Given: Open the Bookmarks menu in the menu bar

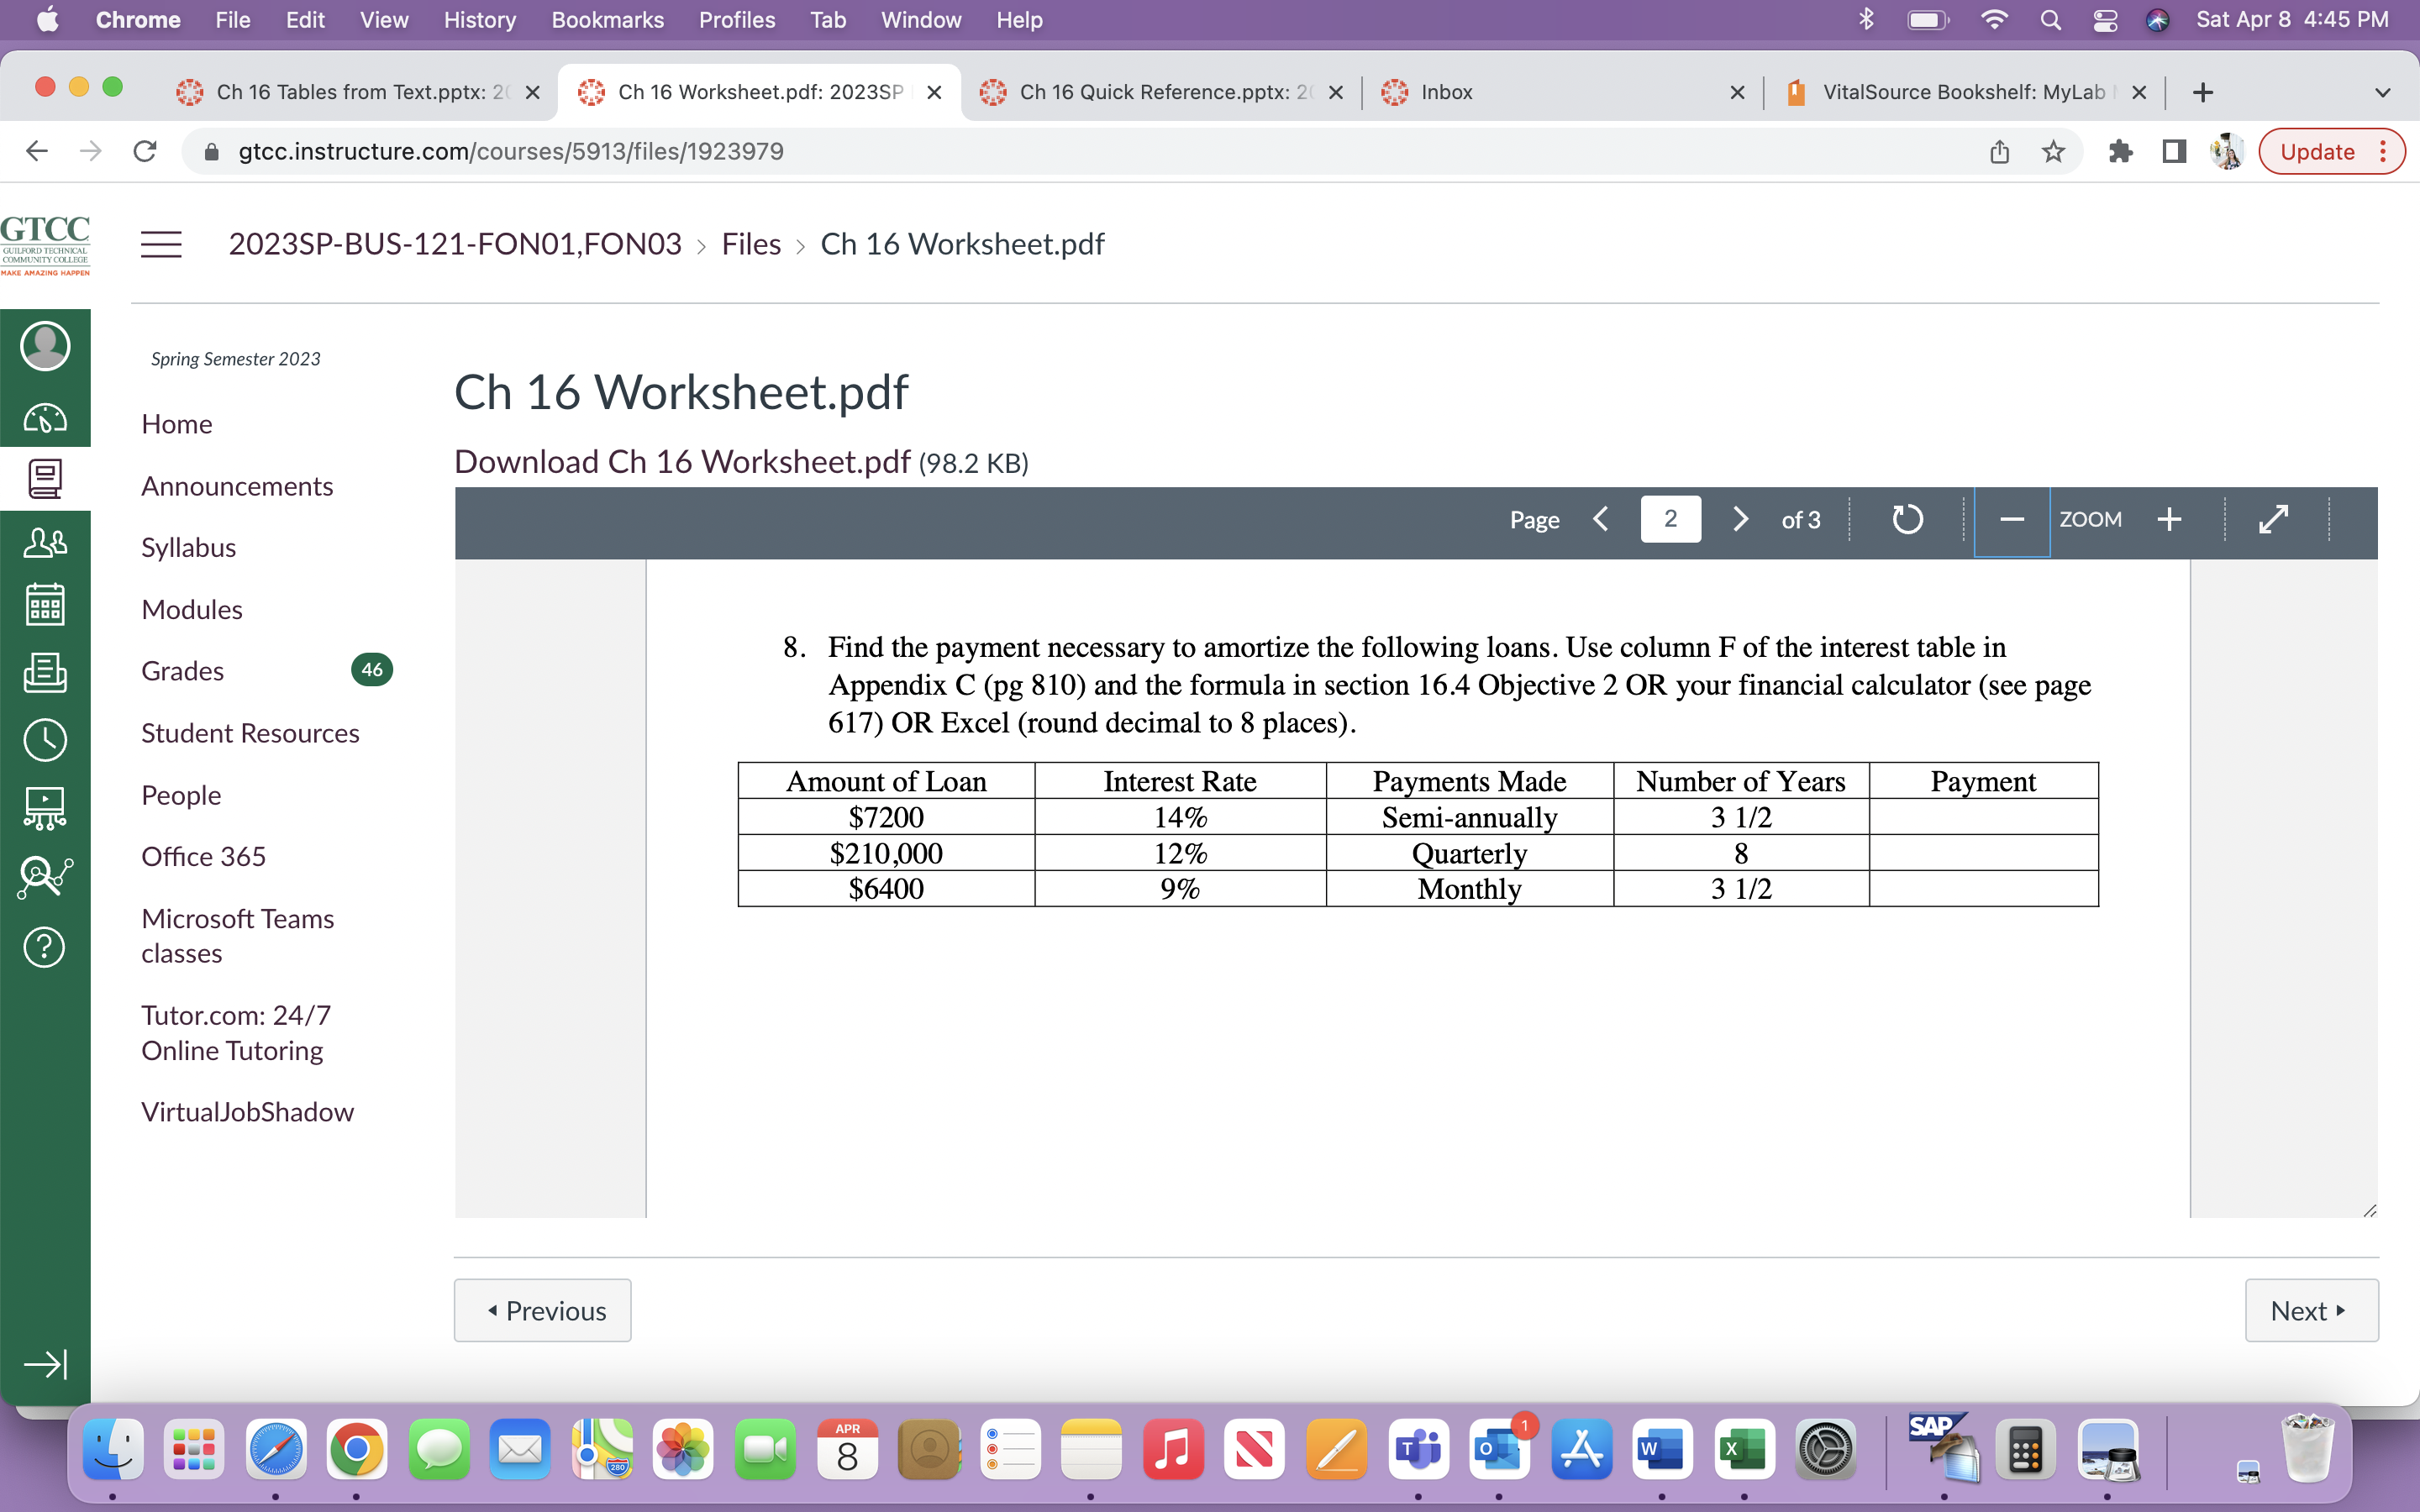Looking at the screenshot, I should [607, 20].
